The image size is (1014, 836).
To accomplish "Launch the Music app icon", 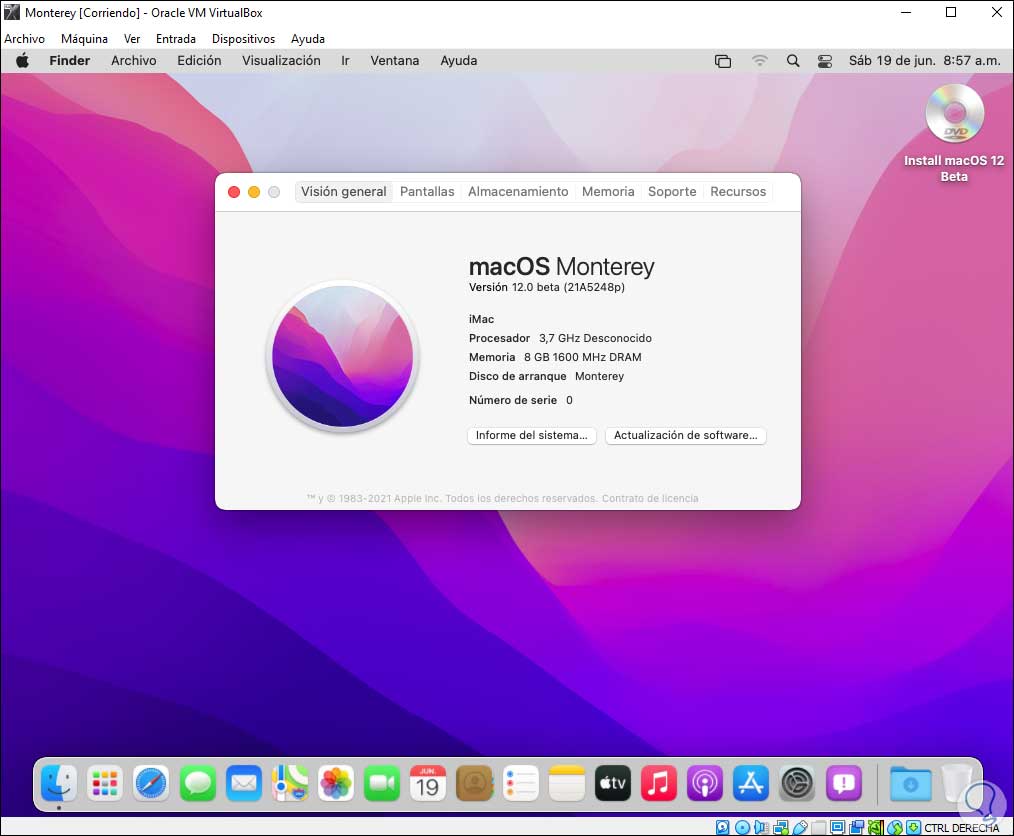I will 658,784.
